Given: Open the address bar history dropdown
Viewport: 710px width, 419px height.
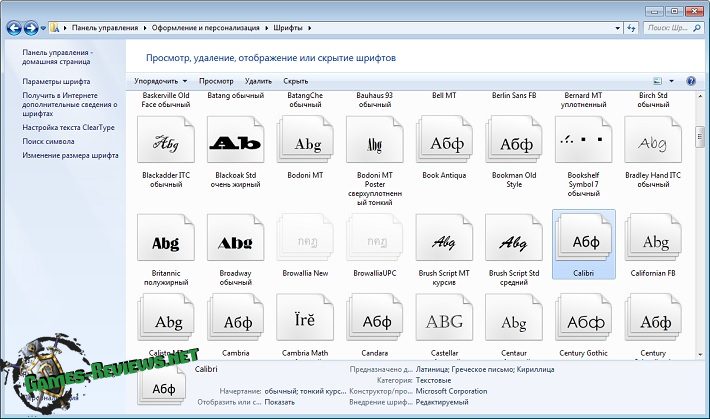Looking at the screenshot, I should [618, 28].
